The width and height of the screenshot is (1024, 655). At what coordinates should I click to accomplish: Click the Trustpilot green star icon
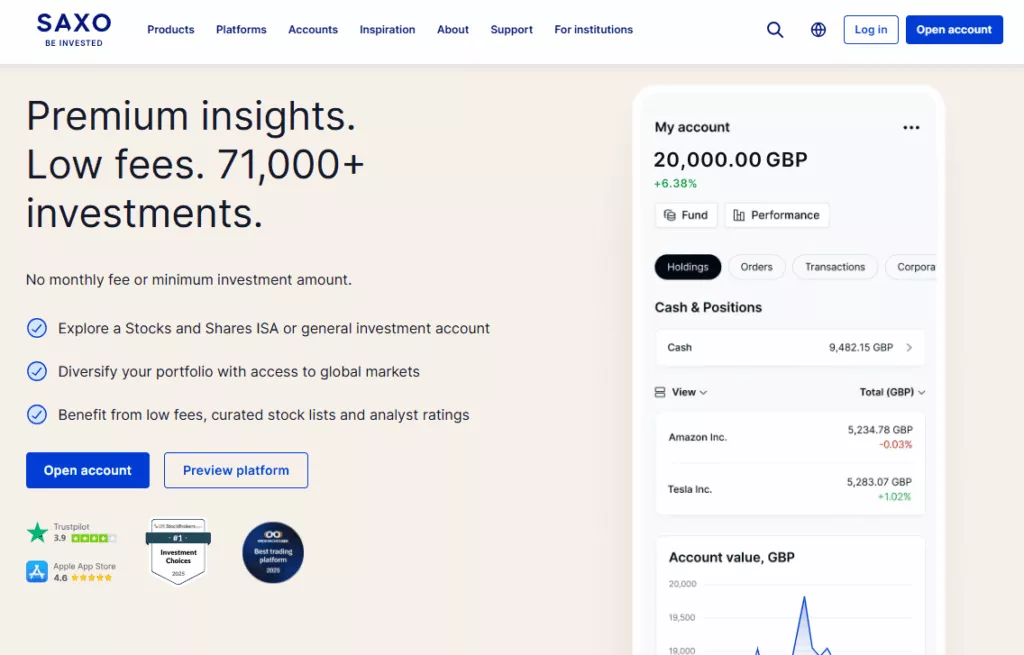point(37,532)
